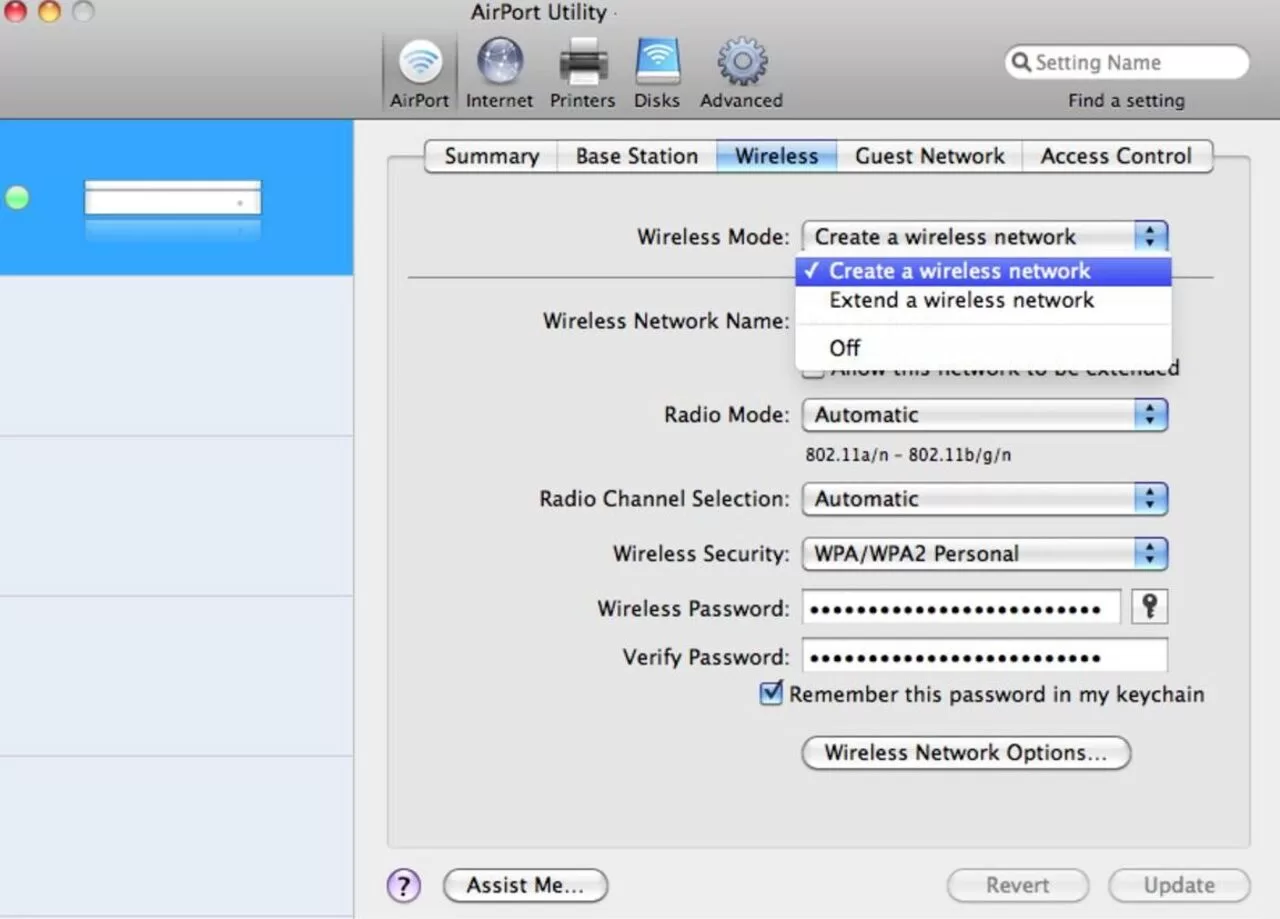Click the Revert button
Image resolution: width=1280 pixels, height=919 pixels.
coord(1018,885)
